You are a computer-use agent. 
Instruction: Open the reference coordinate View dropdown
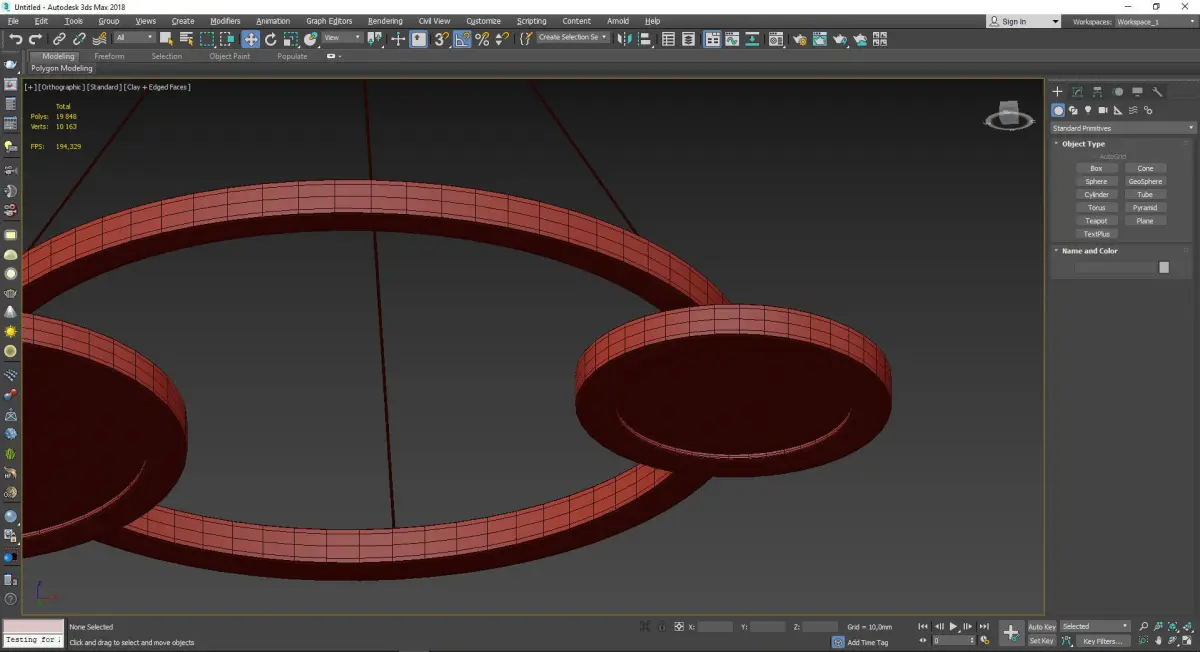pos(341,38)
